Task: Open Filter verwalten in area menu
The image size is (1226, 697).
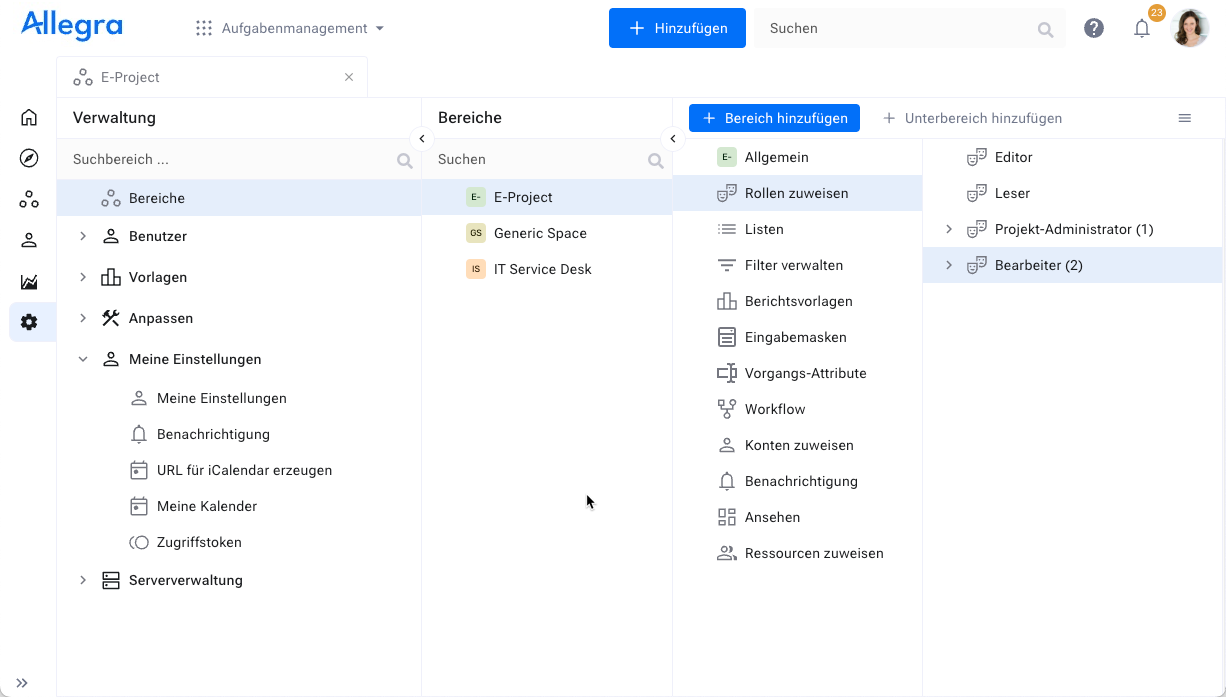Action: [793, 265]
